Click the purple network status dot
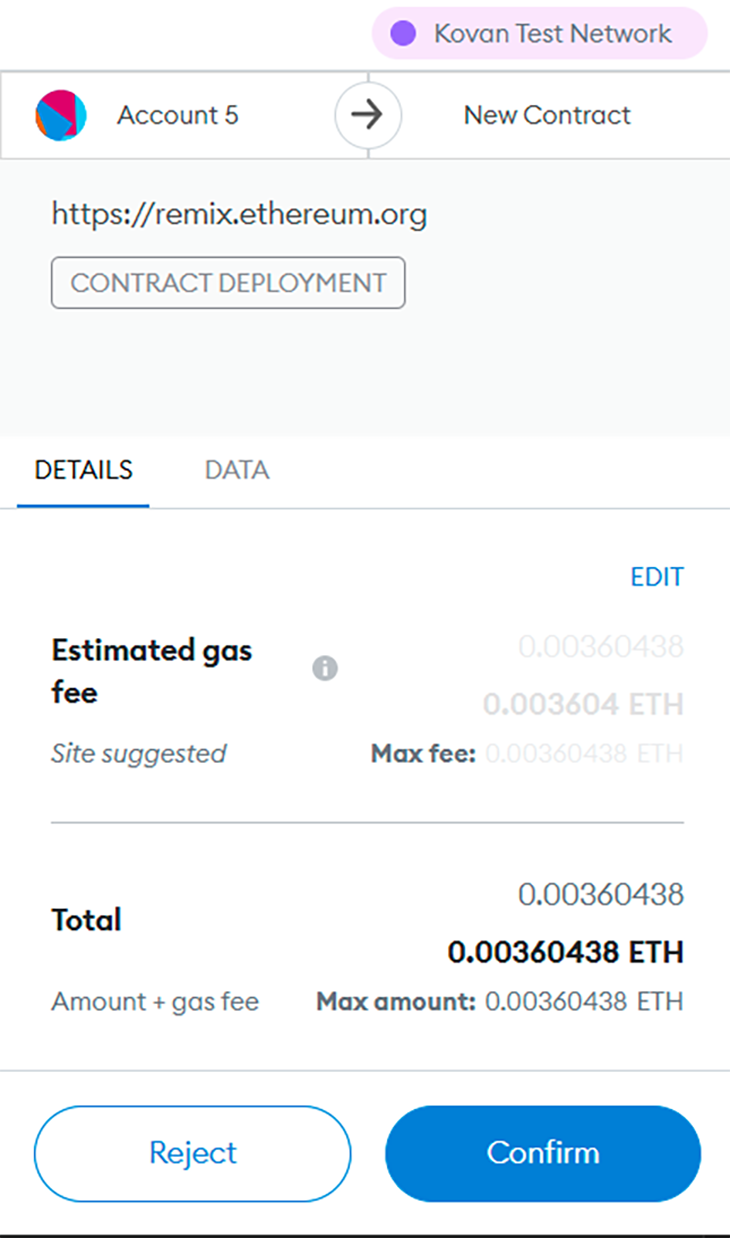Screen dimensions: 730x1238 [402, 33]
